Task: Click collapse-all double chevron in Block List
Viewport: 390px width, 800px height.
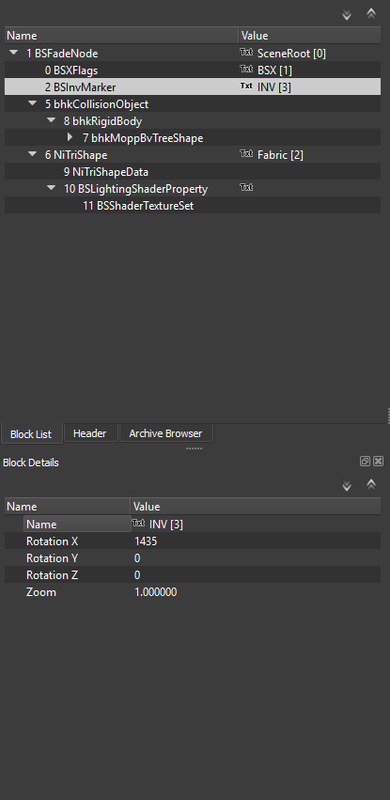Action: (371, 14)
